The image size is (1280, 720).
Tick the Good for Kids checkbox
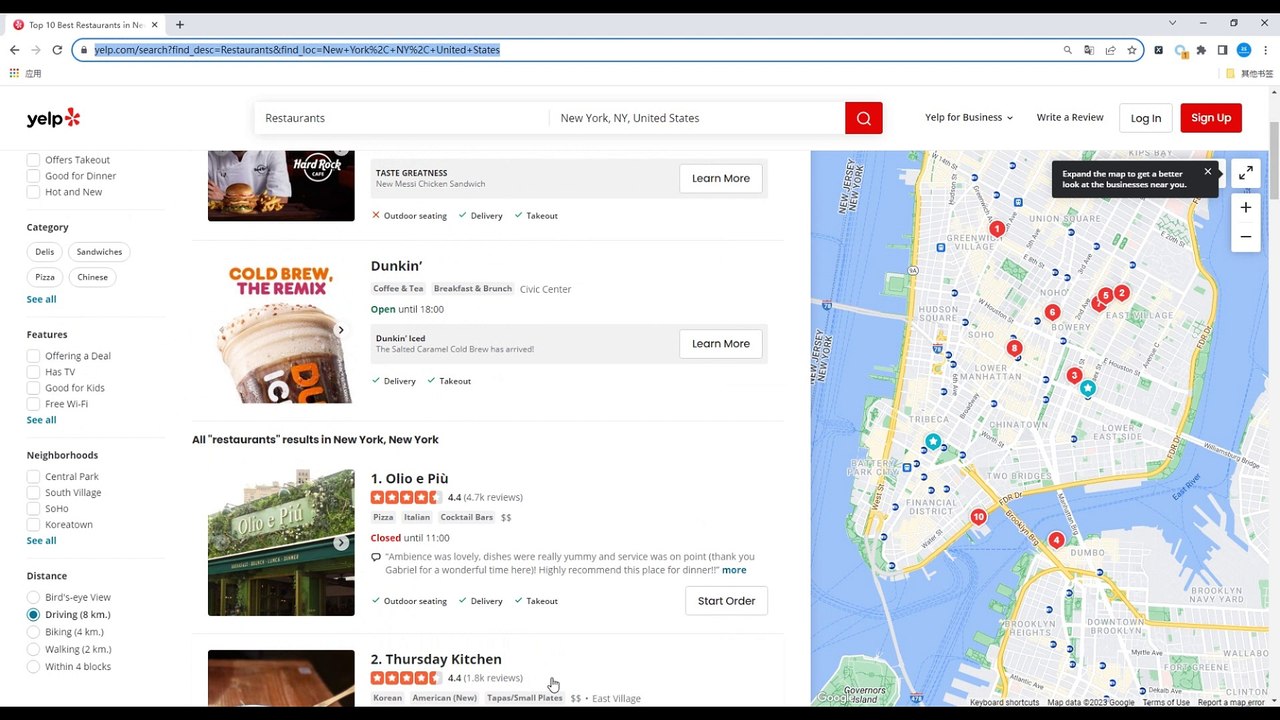33,388
